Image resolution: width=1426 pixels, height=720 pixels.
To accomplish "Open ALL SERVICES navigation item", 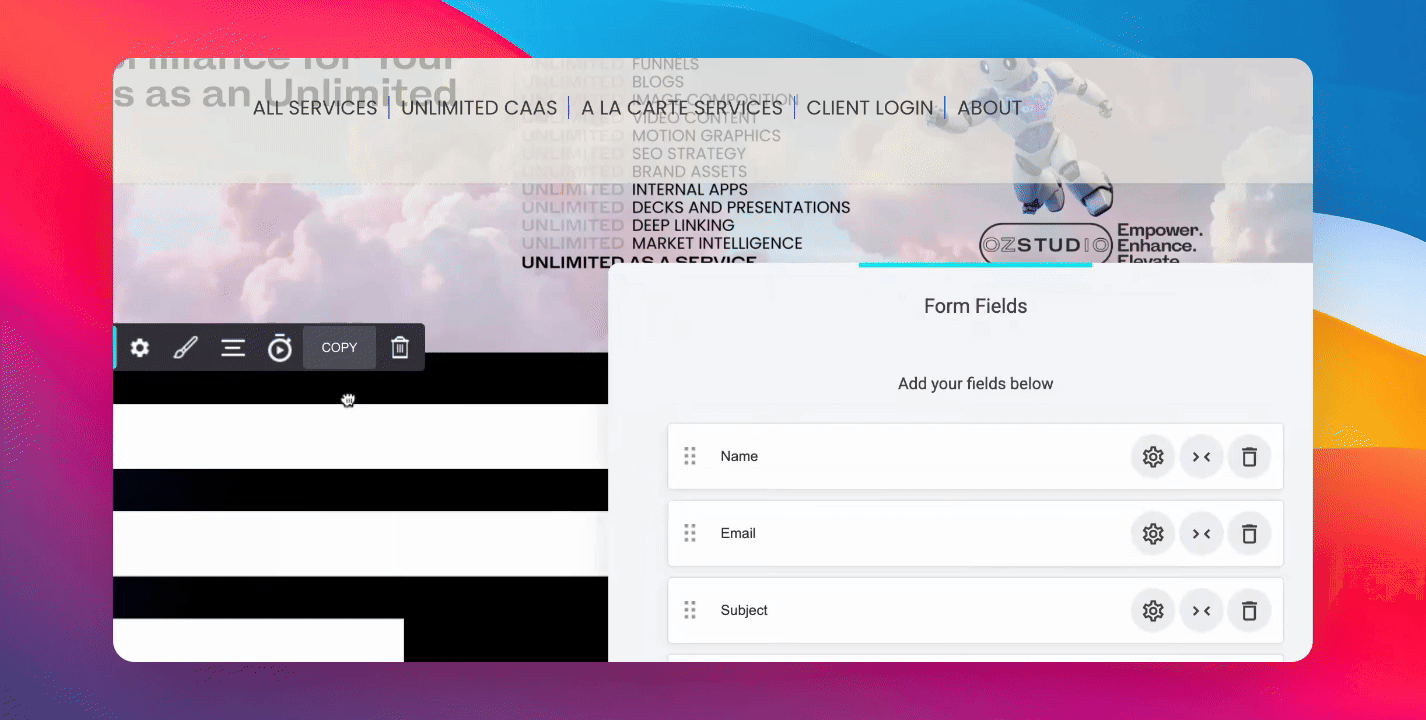I will click(x=315, y=108).
